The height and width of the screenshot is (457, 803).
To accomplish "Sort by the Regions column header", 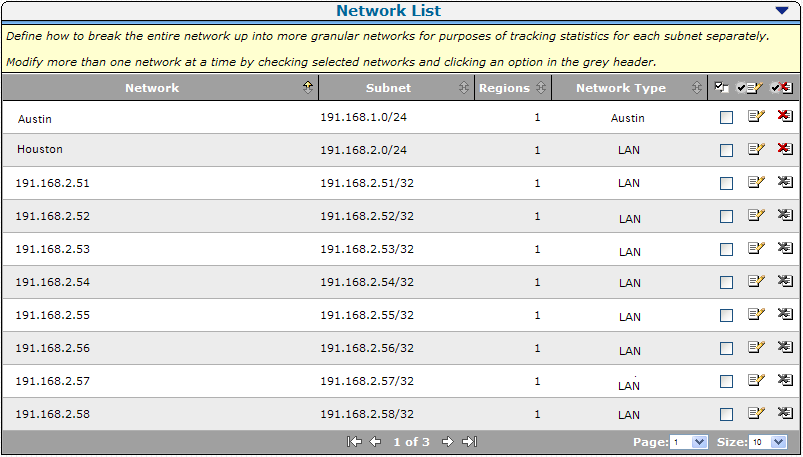I will coord(504,87).
